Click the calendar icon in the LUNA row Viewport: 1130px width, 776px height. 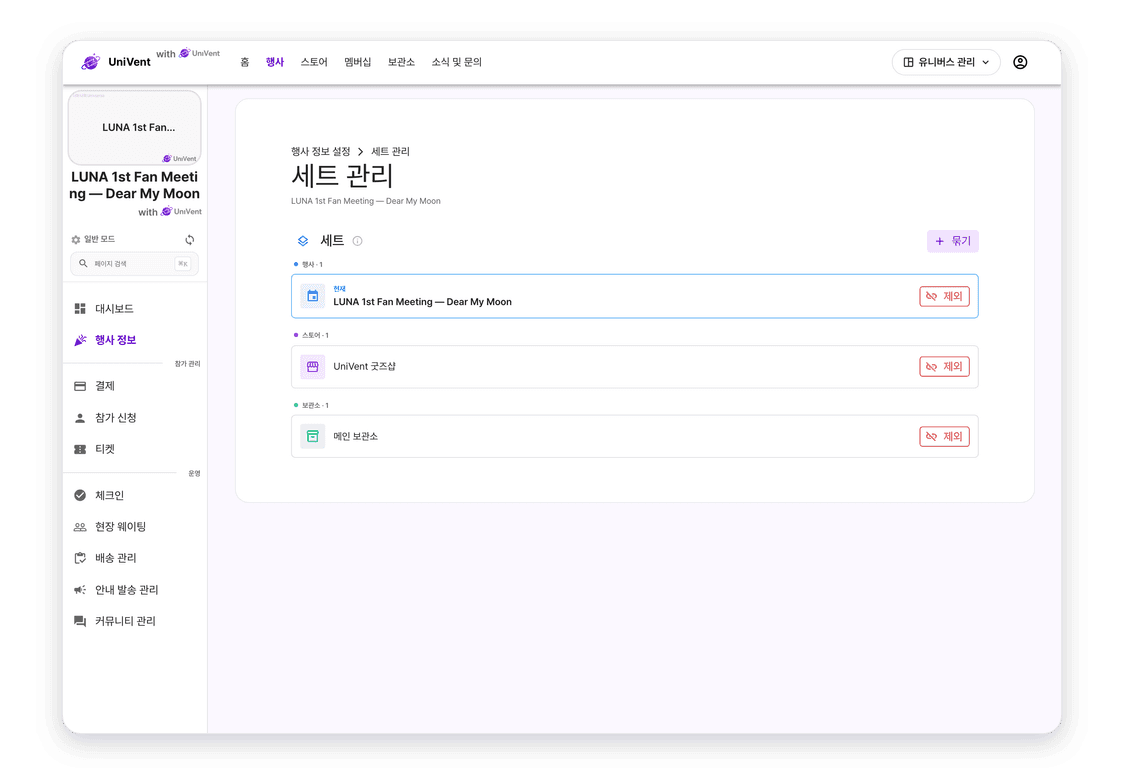[x=313, y=296]
